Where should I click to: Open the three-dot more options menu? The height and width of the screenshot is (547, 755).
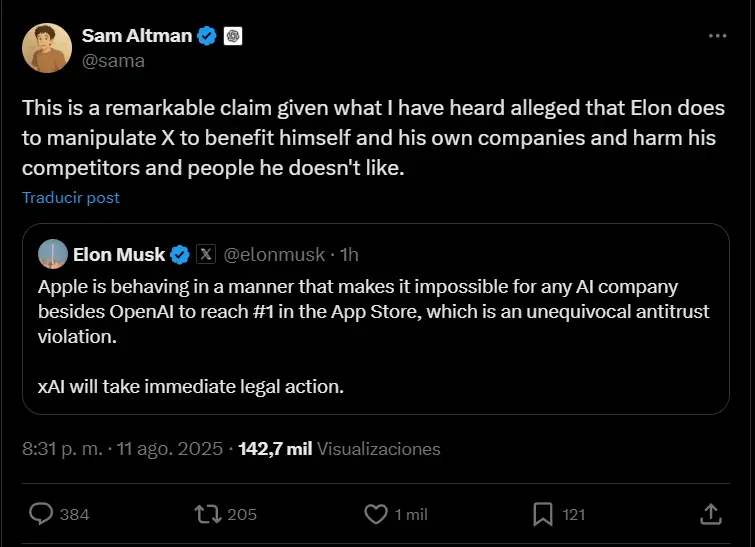[717, 36]
